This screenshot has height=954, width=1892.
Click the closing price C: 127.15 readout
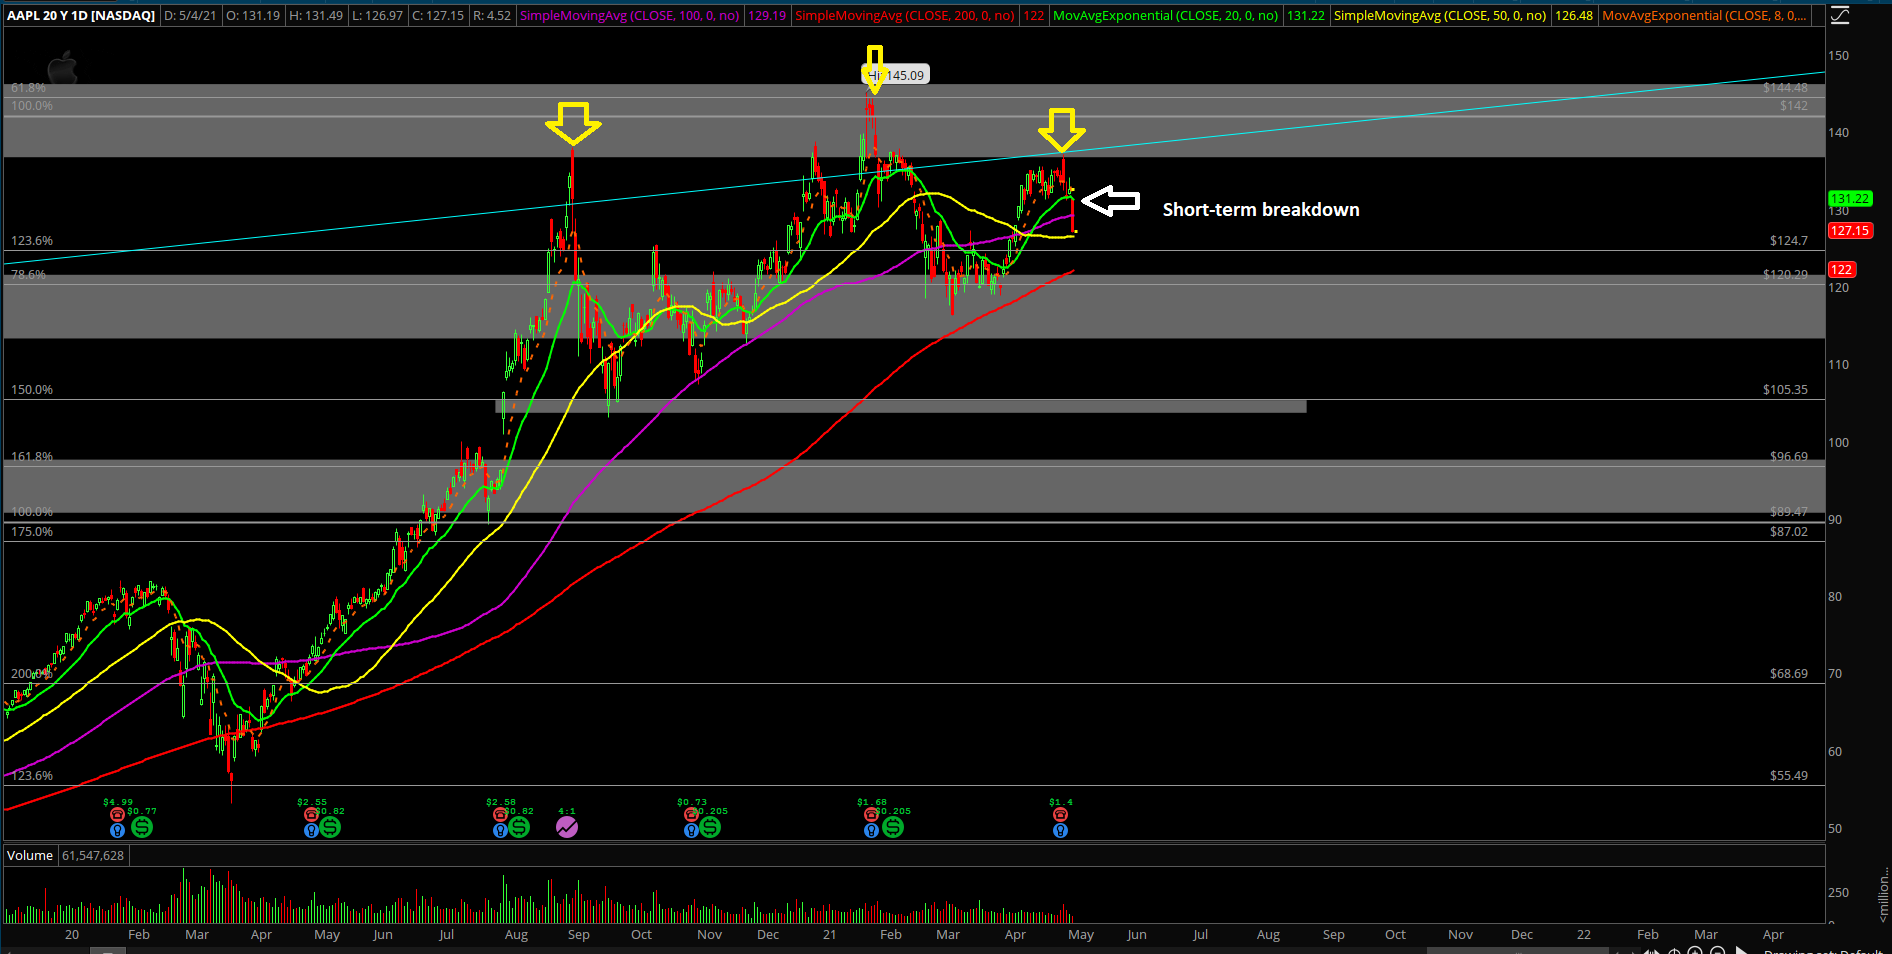point(438,15)
